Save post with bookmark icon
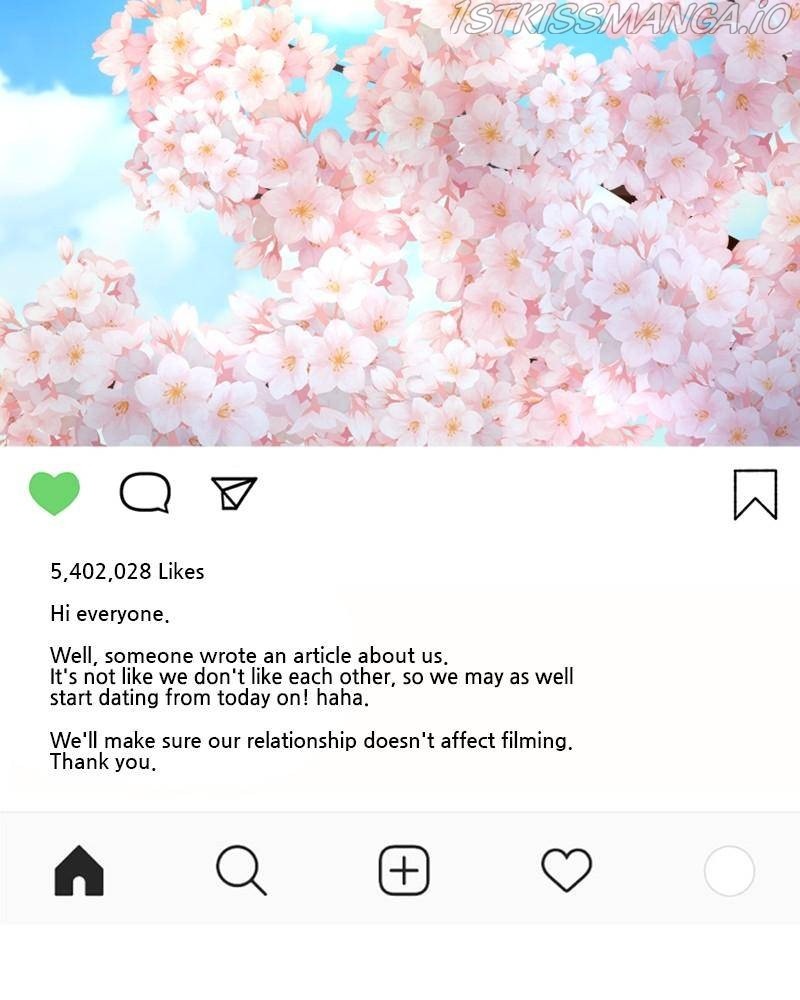 point(755,494)
